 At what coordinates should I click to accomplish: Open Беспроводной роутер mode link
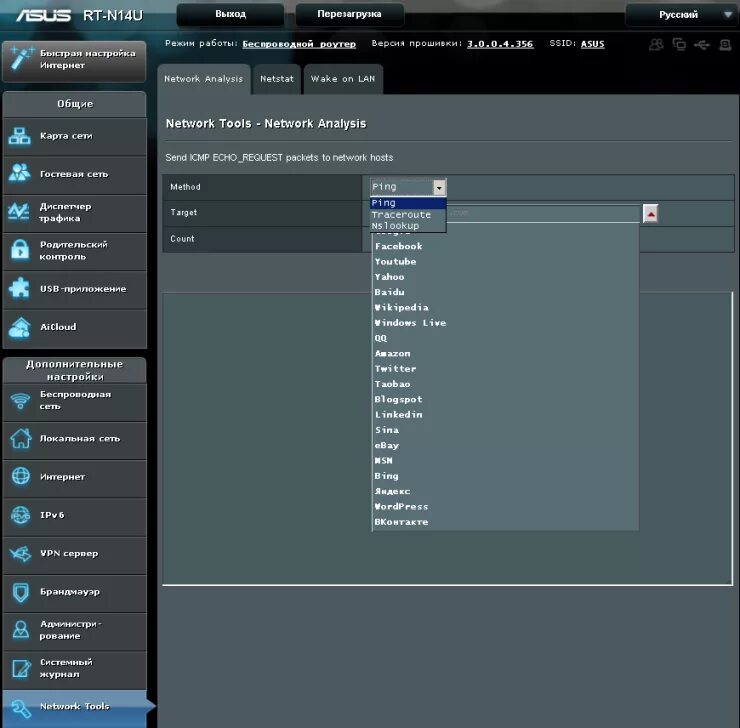299,44
